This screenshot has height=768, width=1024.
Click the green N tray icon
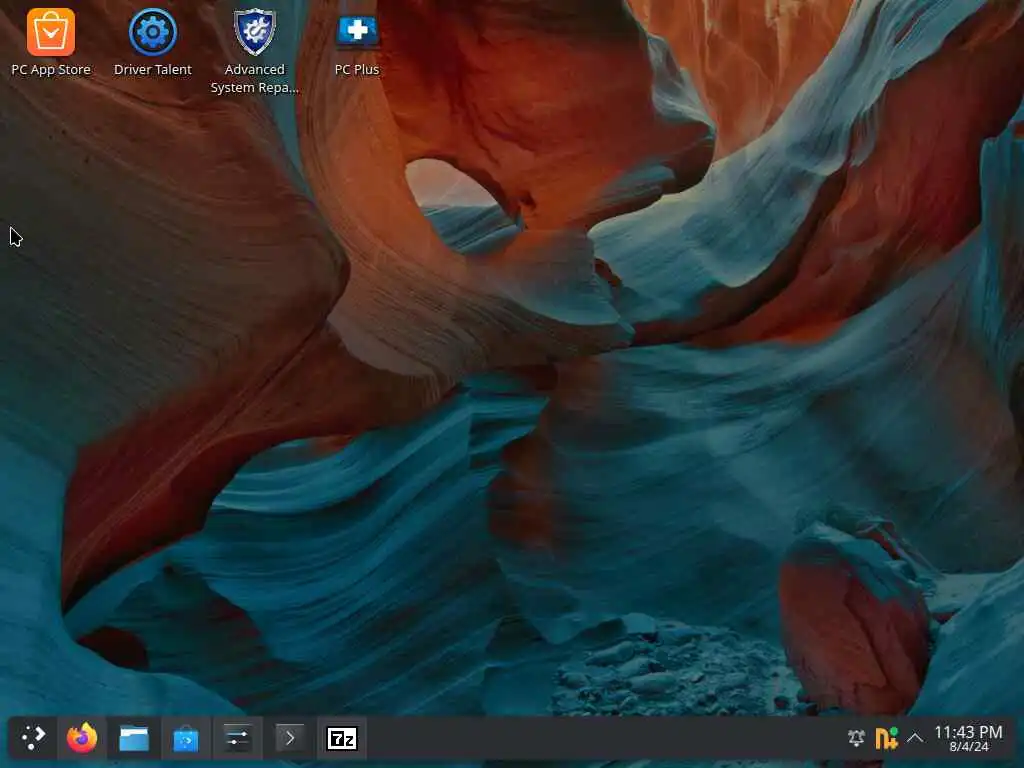tap(886, 738)
